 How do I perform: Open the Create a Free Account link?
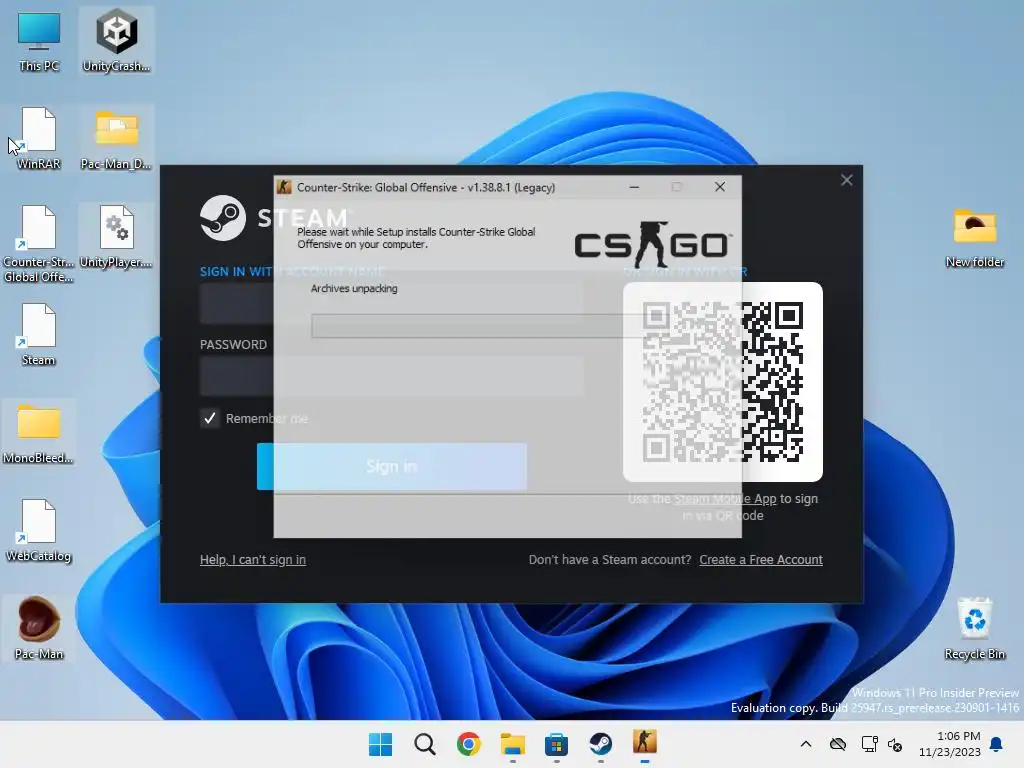pyautogui.click(x=761, y=560)
